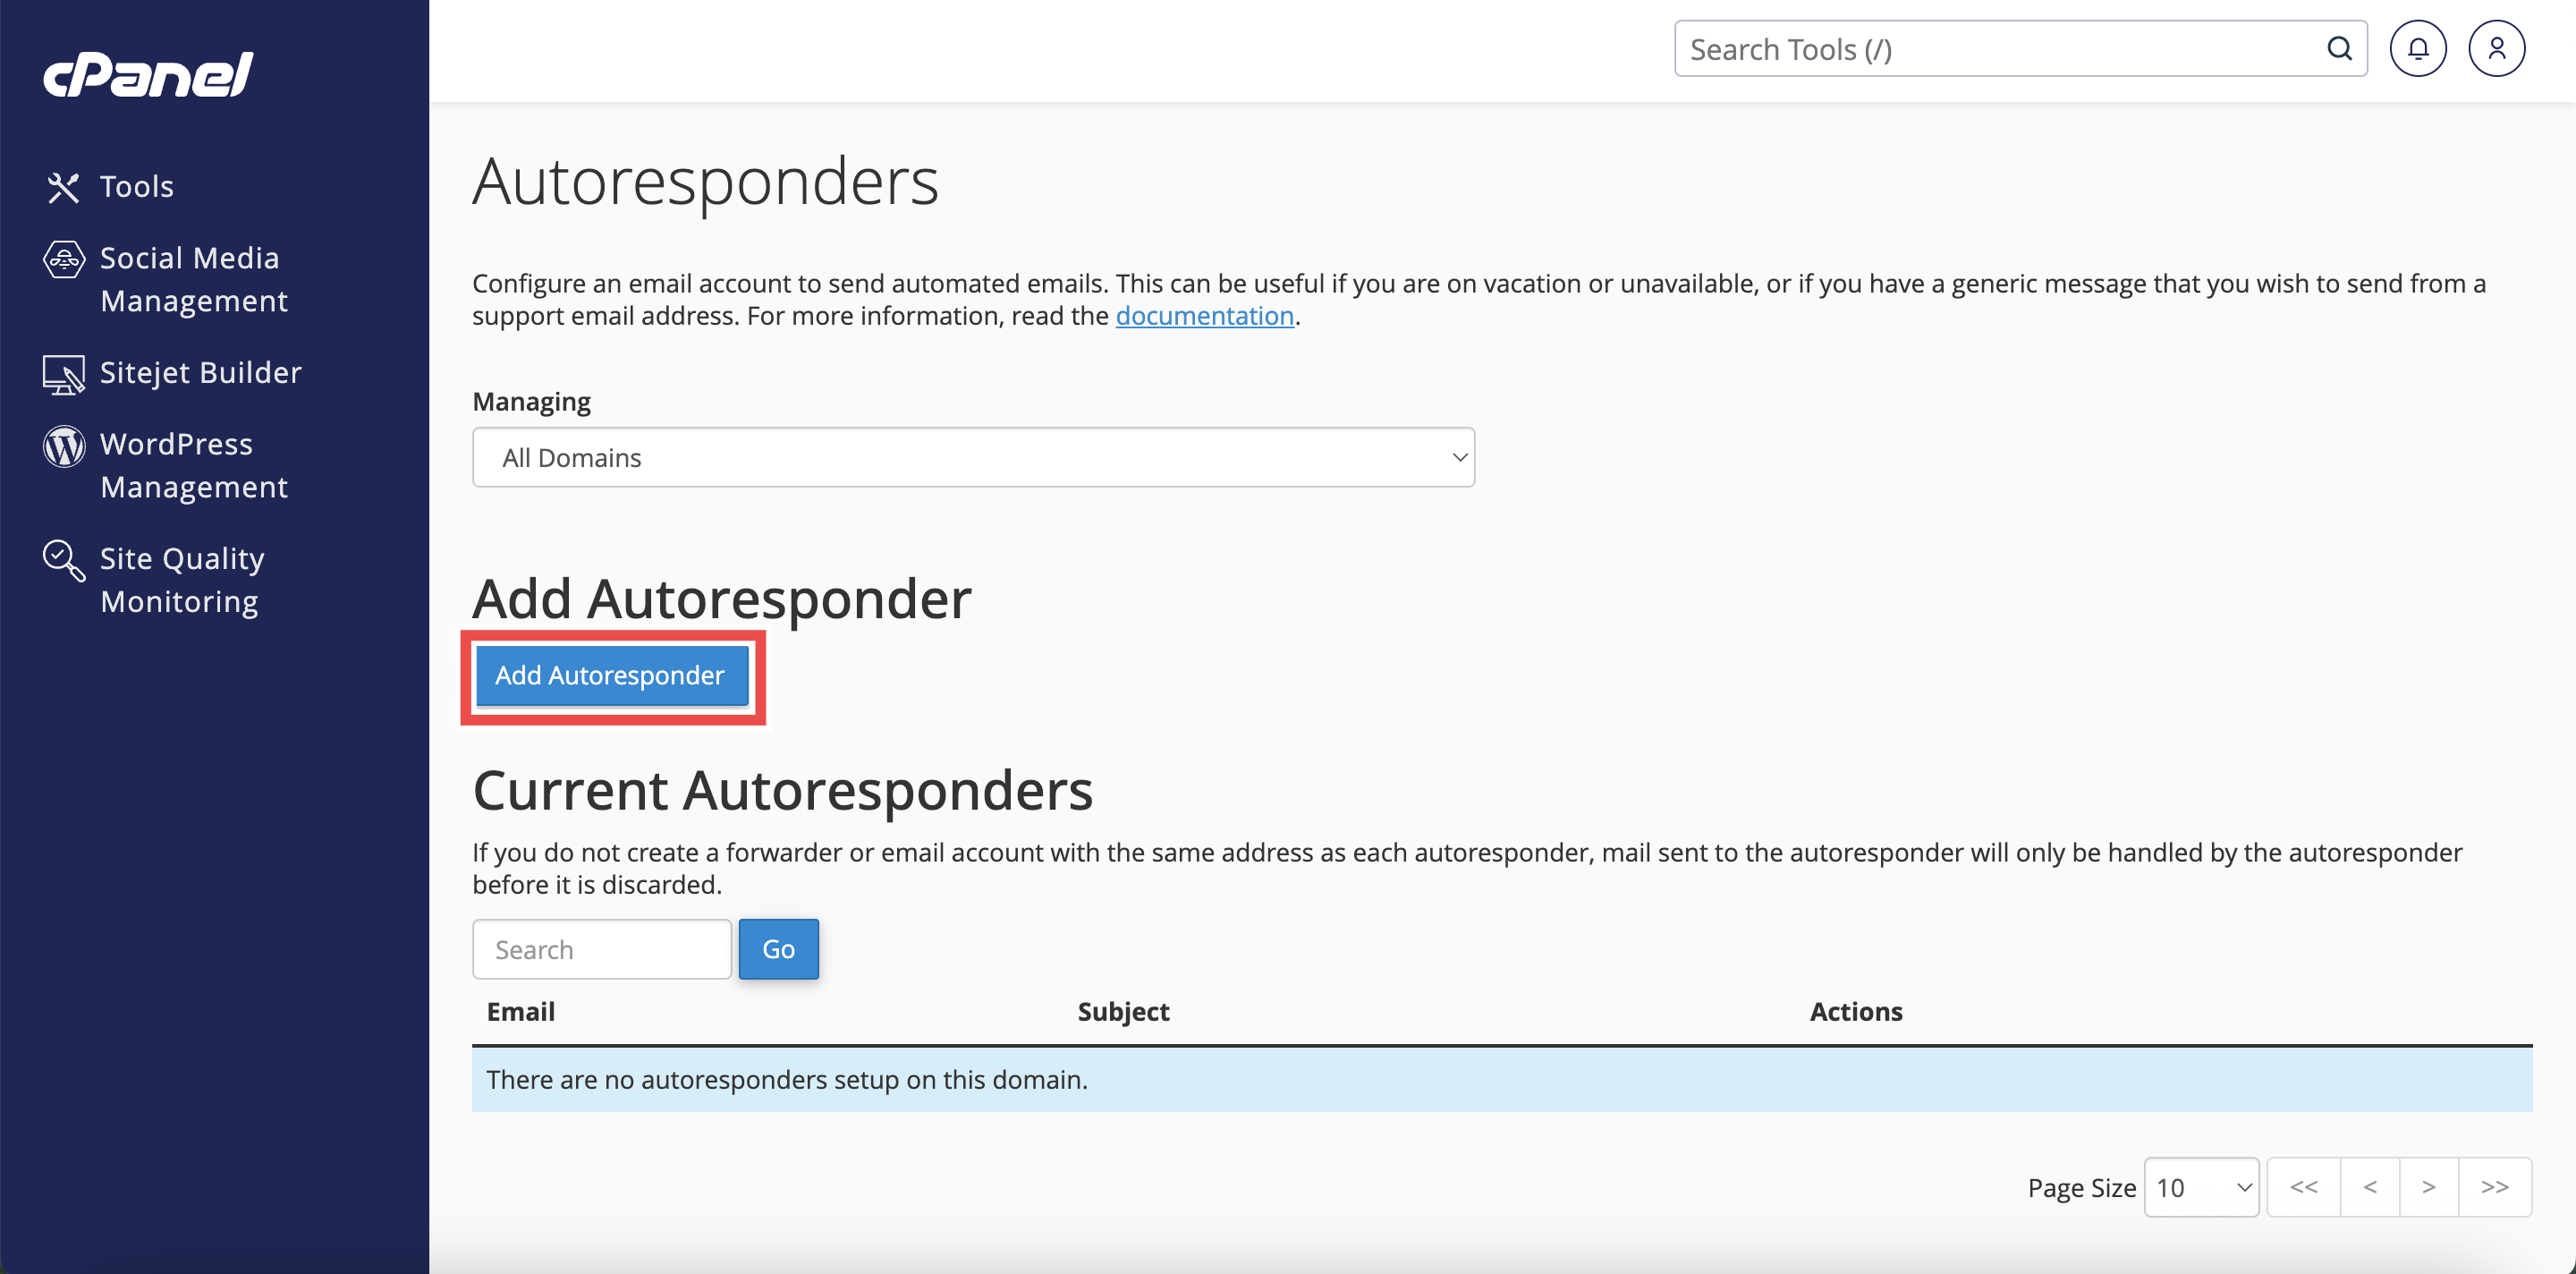The image size is (2576, 1274).
Task: Click the autoresponder Search input box
Action: pos(602,949)
